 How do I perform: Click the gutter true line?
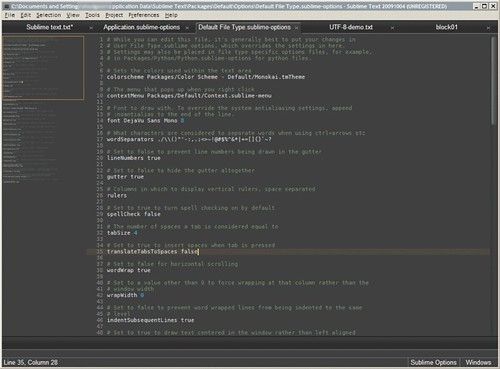coord(125,177)
